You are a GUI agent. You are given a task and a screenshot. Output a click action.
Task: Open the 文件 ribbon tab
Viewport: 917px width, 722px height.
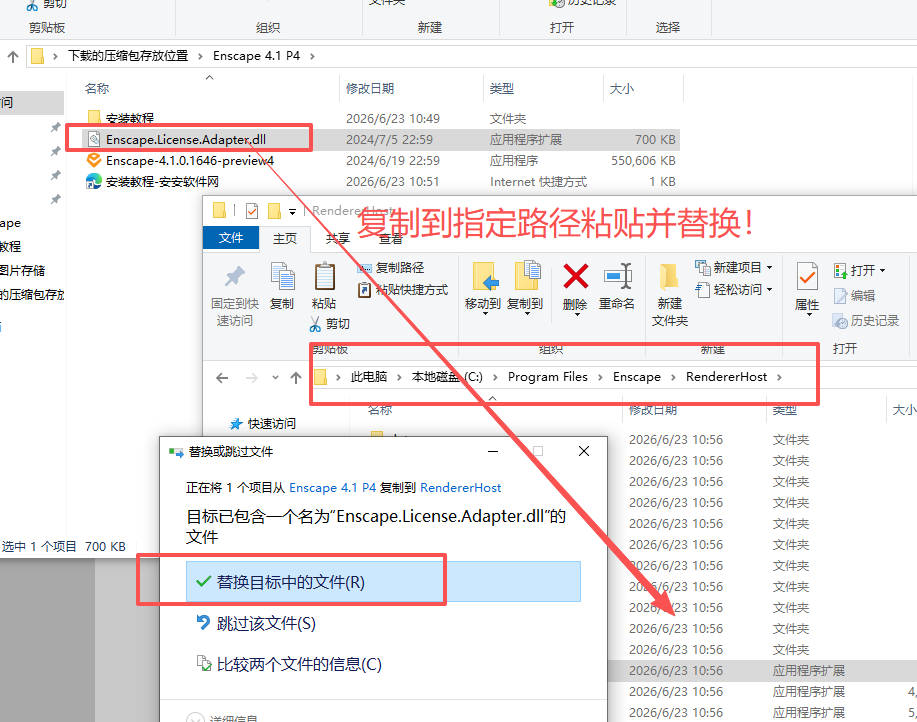click(231, 238)
